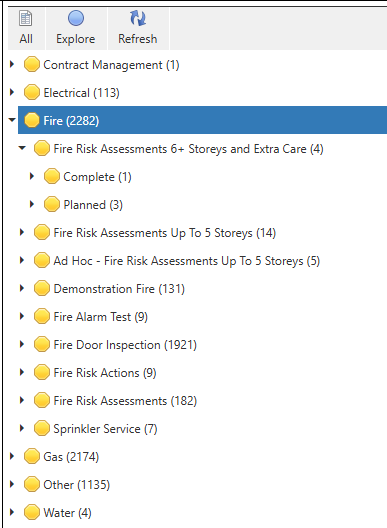Select Ad Hoc - Fire Risk Assessments item

(x=187, y=261)
